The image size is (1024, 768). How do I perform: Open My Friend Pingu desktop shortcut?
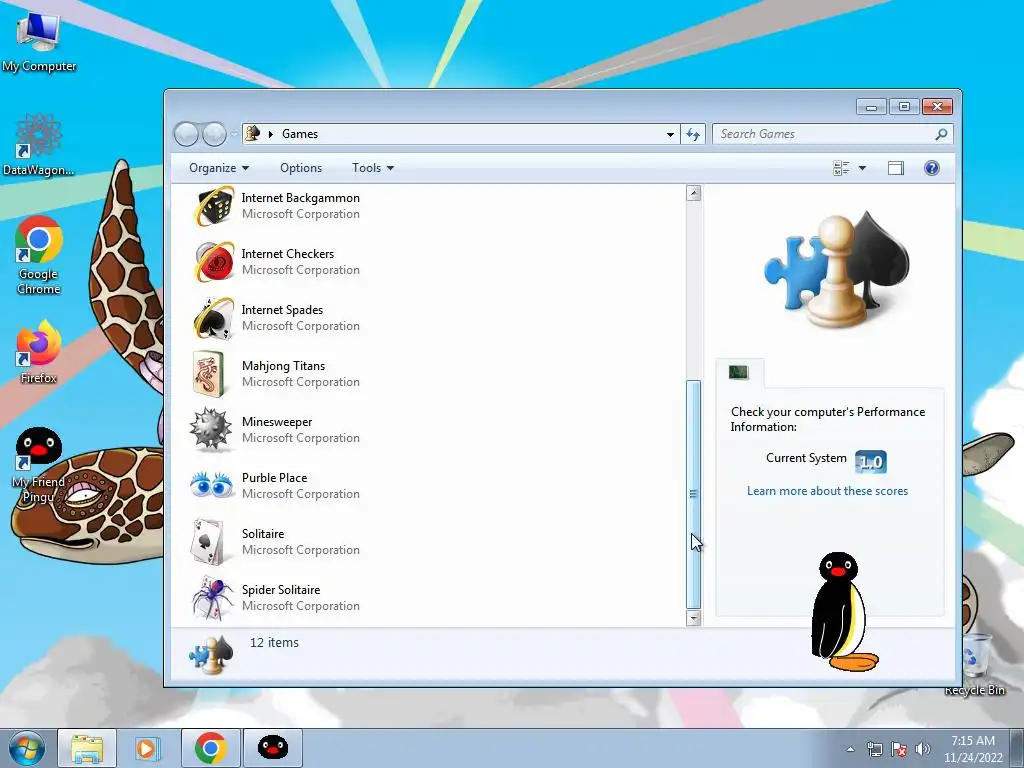tap(39, 465)
